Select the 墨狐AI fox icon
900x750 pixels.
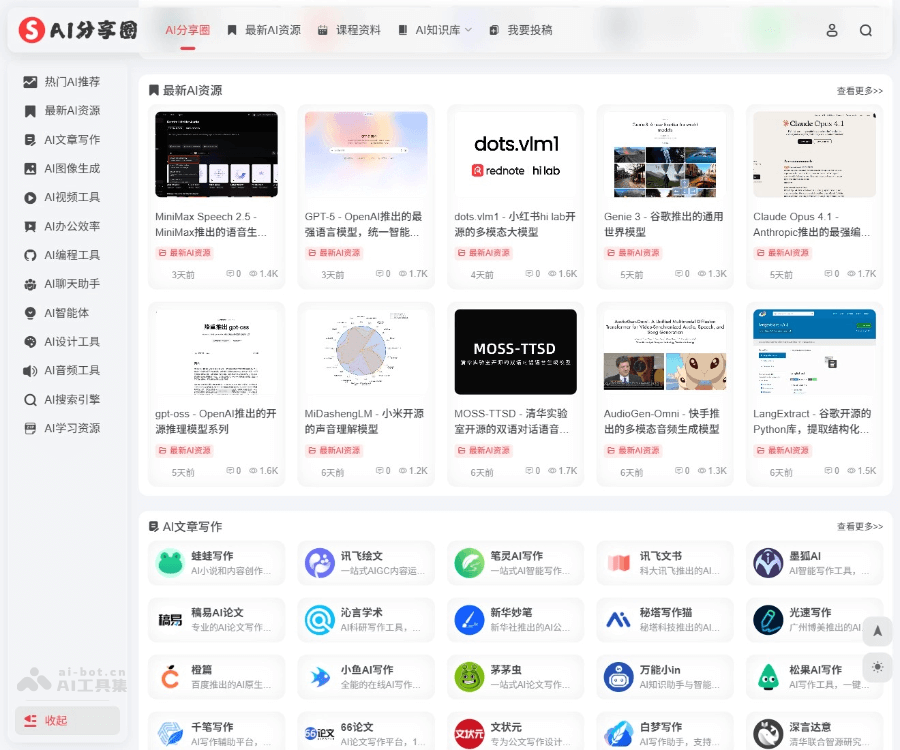click(768, 563)
